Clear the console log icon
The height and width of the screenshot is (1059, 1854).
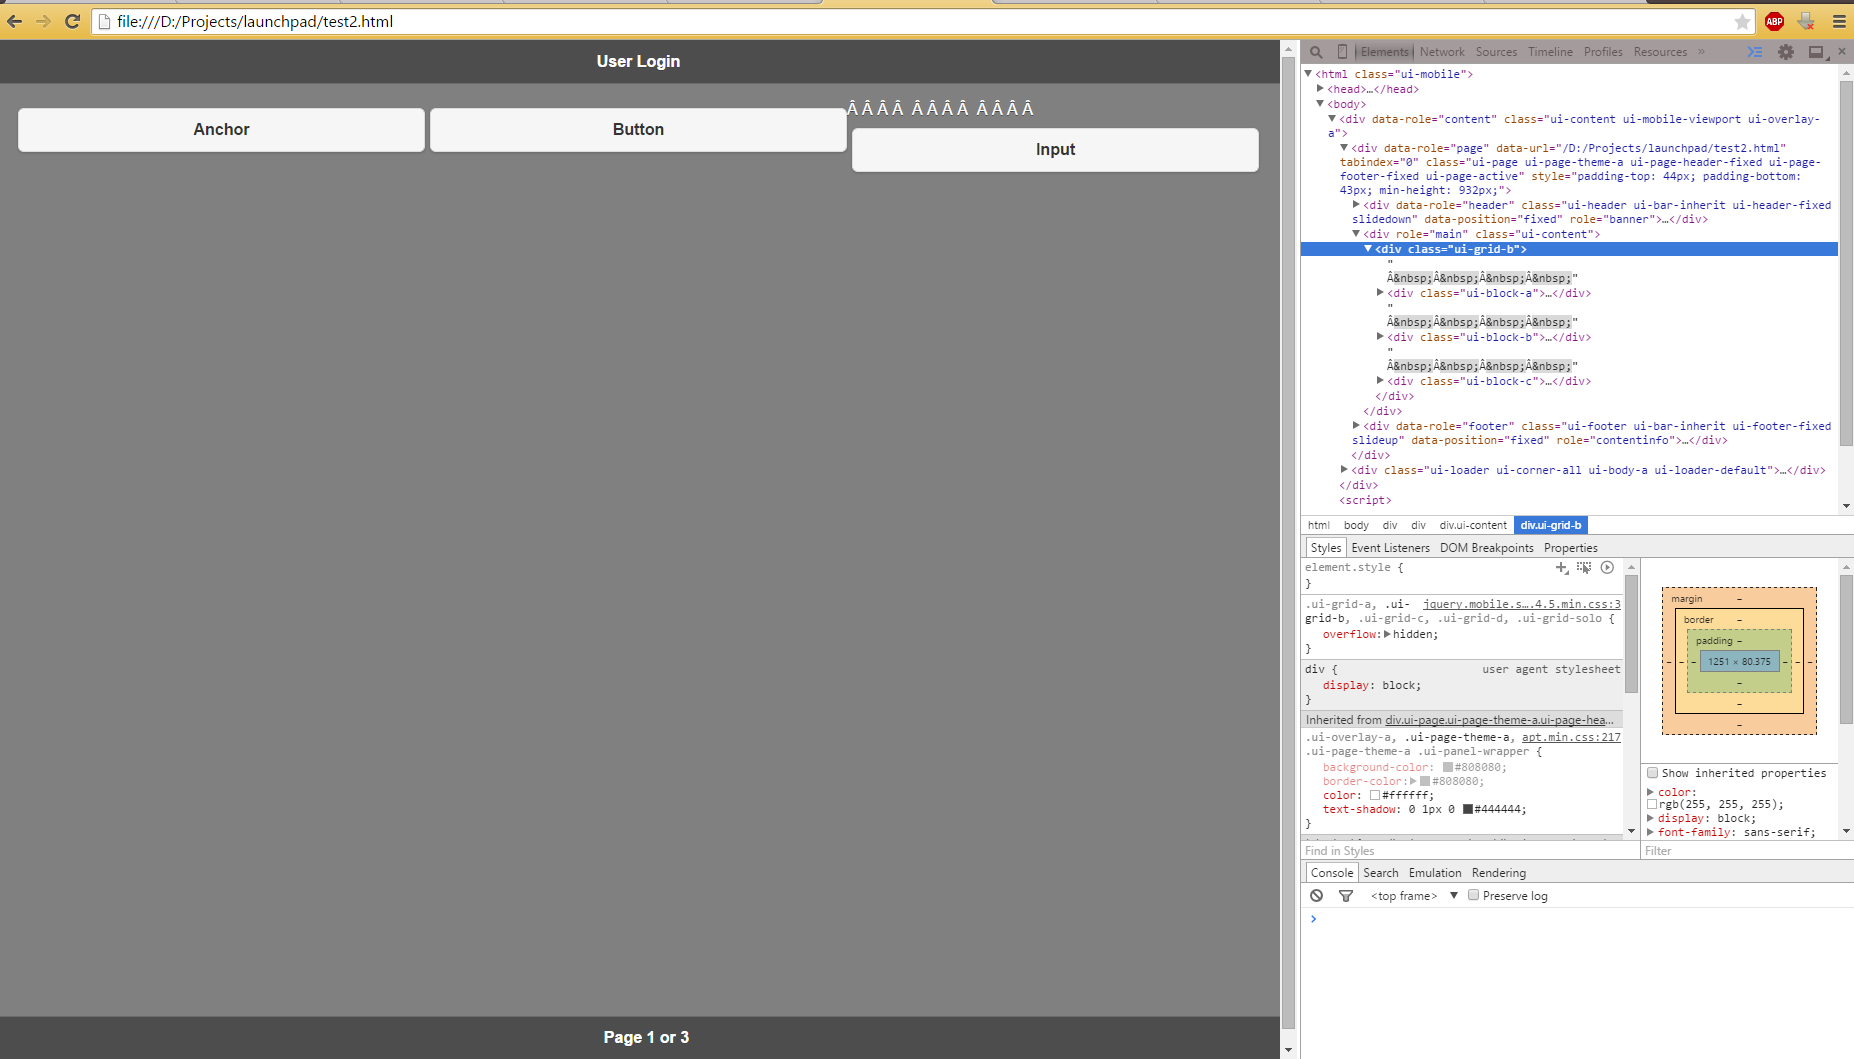[1317, 896]
